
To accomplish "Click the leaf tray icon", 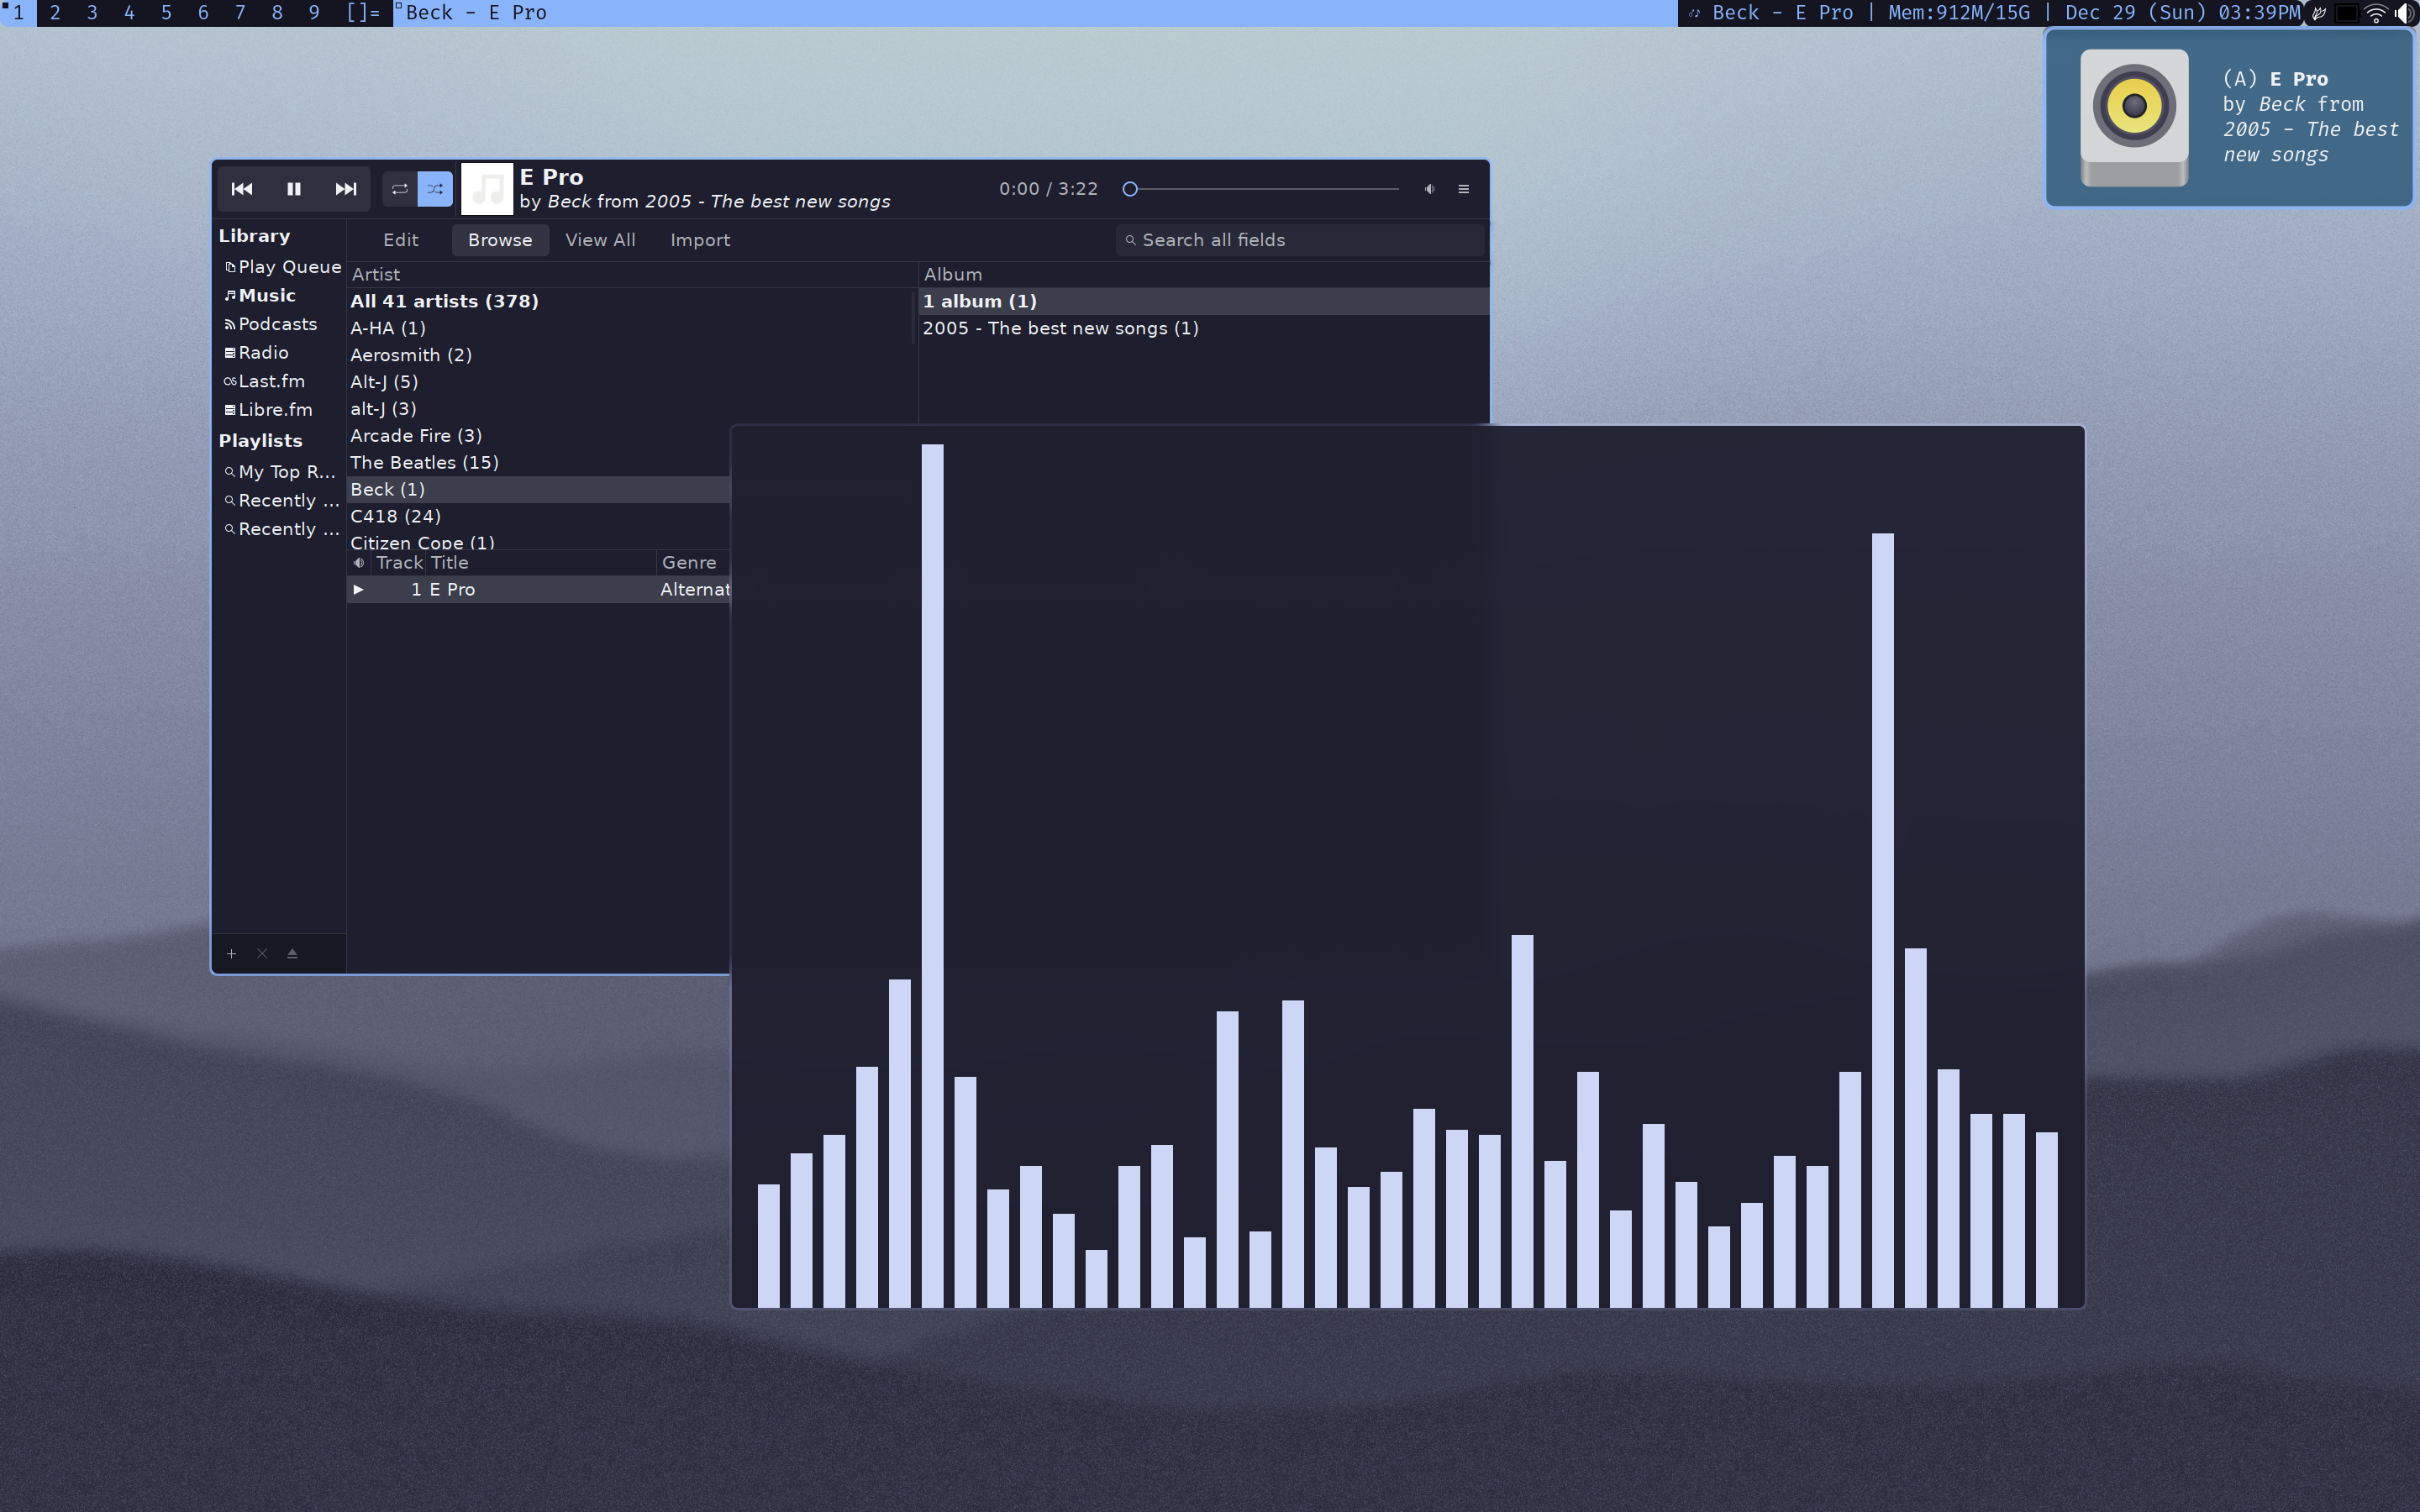I will click(x=2319, y=13).
